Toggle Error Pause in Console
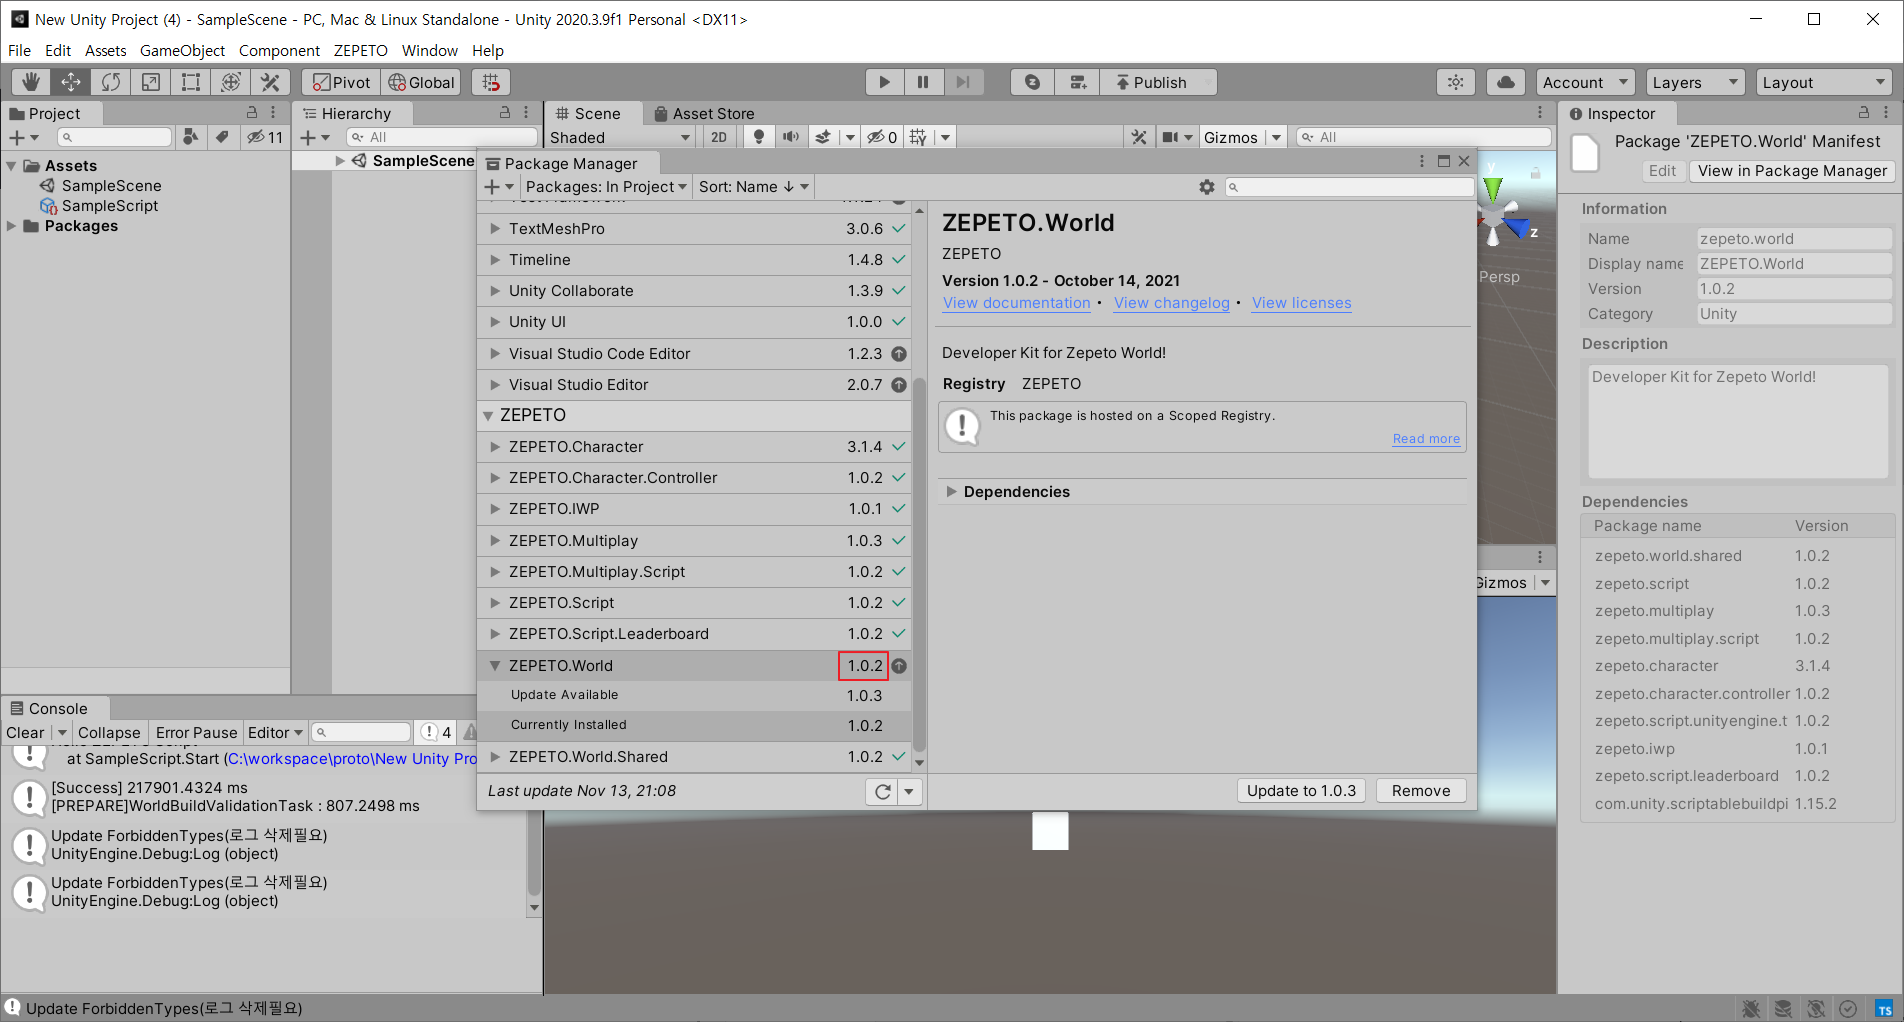Viewport: 1904px width, 1022px height. click(196, 732)
